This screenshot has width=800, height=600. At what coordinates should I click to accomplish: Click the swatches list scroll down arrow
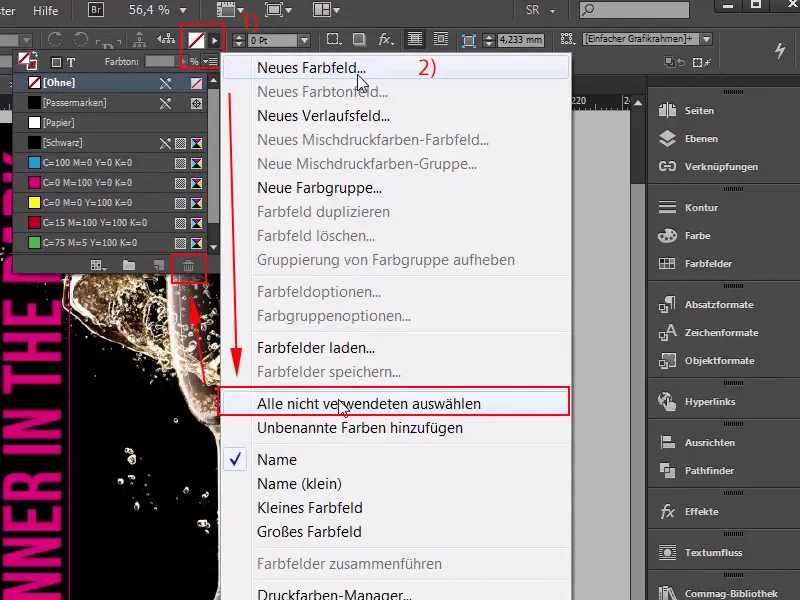click(x=214, y=247)
